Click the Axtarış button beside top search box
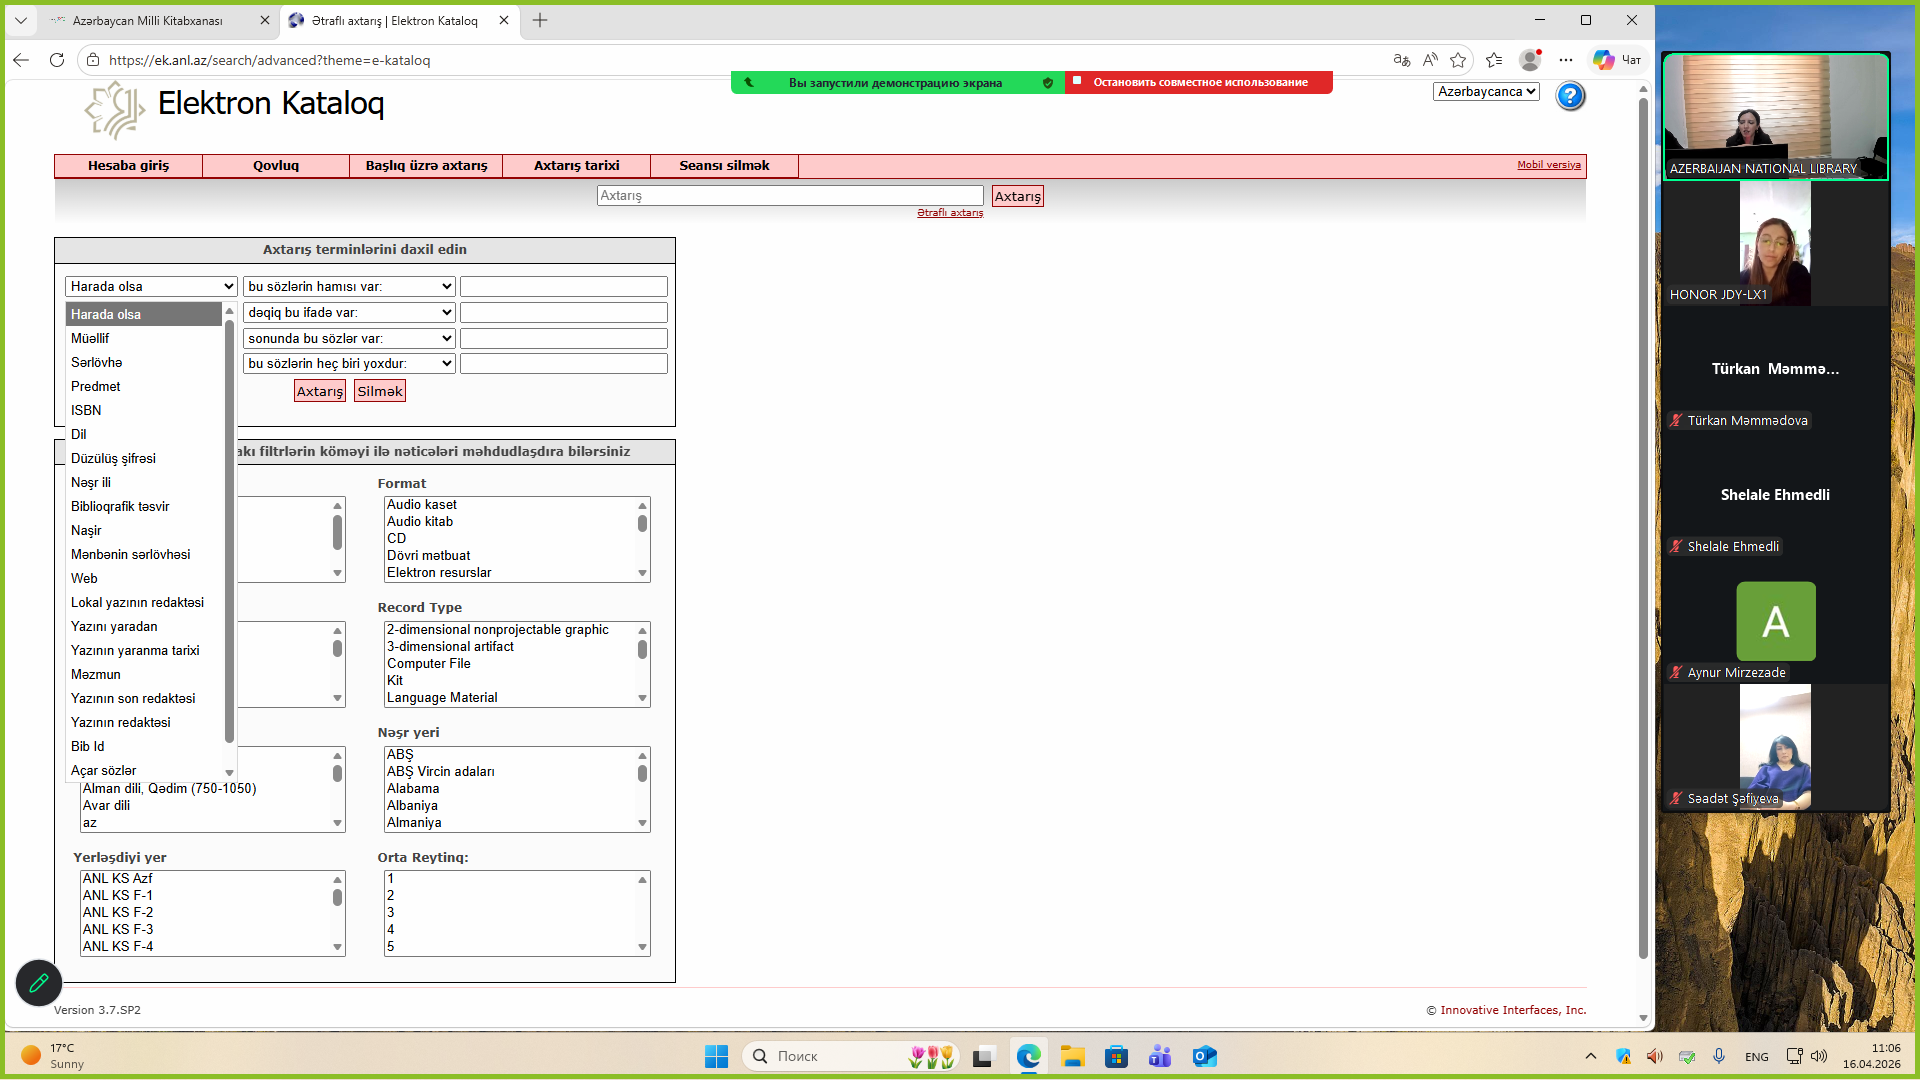This screenshot has height=1080, width=1920. point(1017,197)
